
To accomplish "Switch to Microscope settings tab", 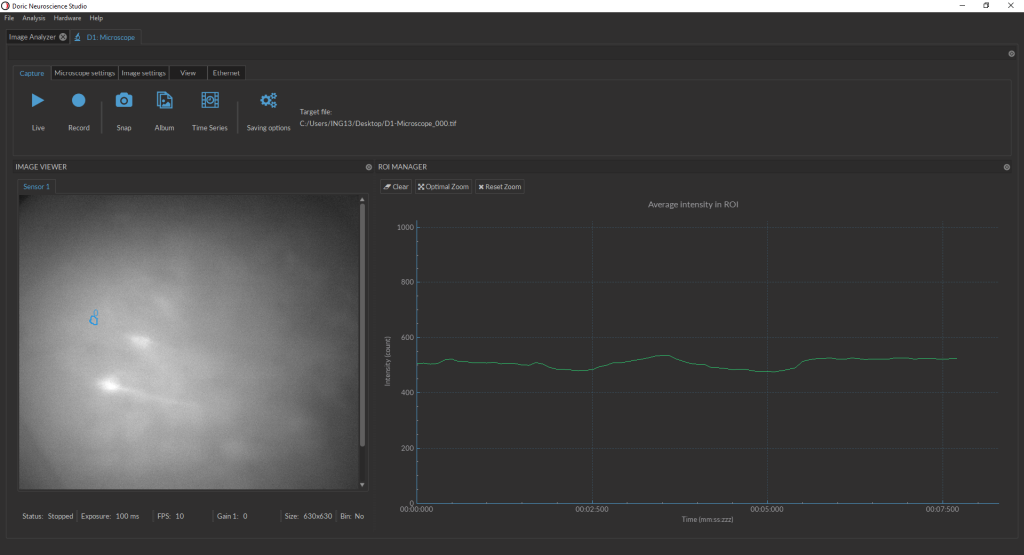I will [x=84, y=73].
